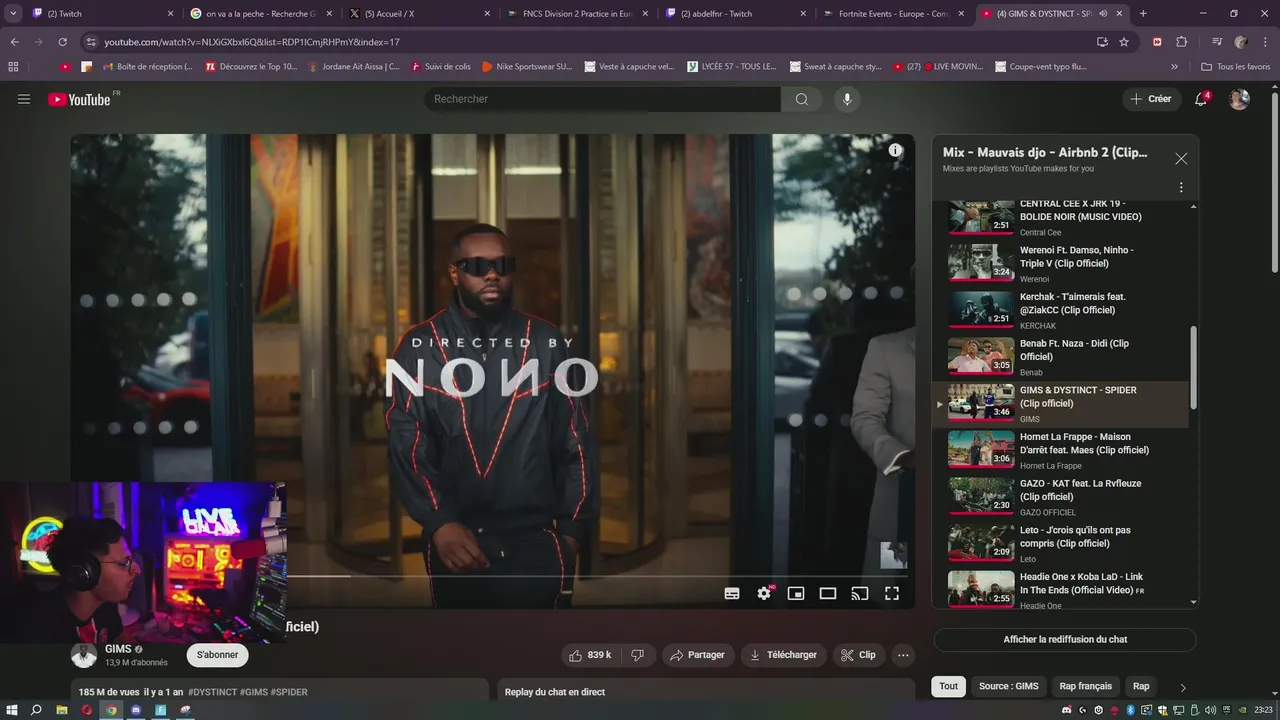Screen dimensions: 1280x720
Task: Share the video via Partager
Action: (x=698, y=655)
